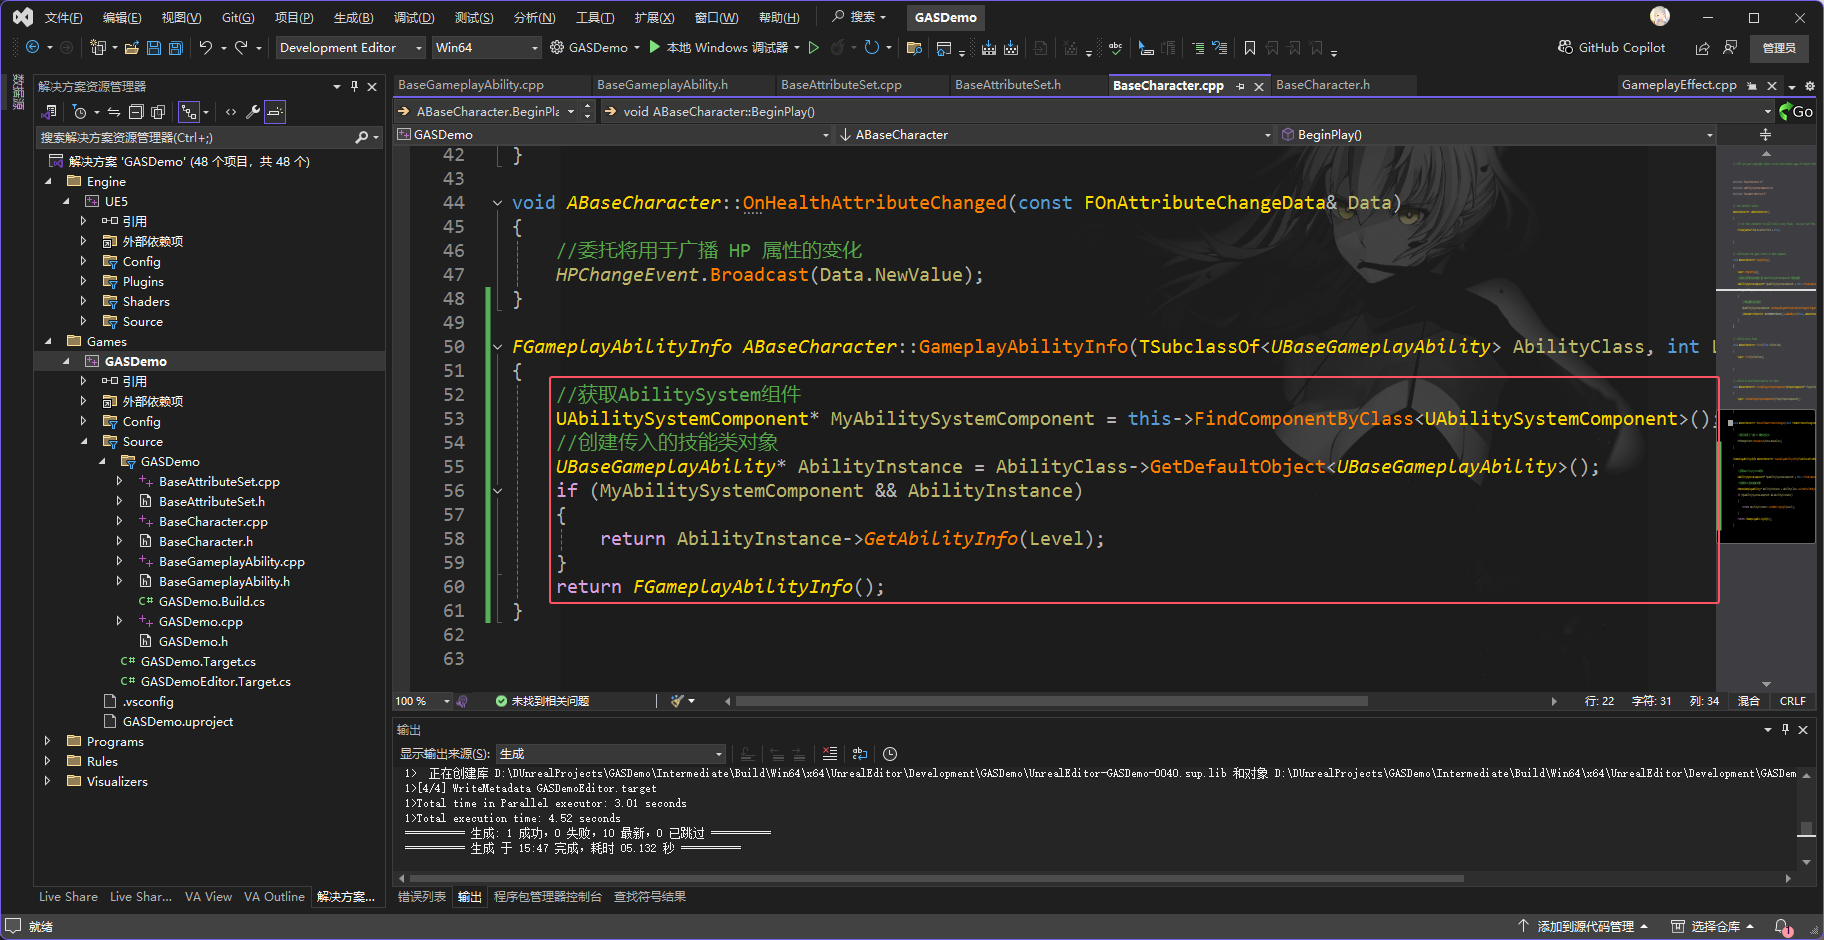Click the Find in Files folder-search icon
The image size is (1824, 940).
[x=914, y=47]
